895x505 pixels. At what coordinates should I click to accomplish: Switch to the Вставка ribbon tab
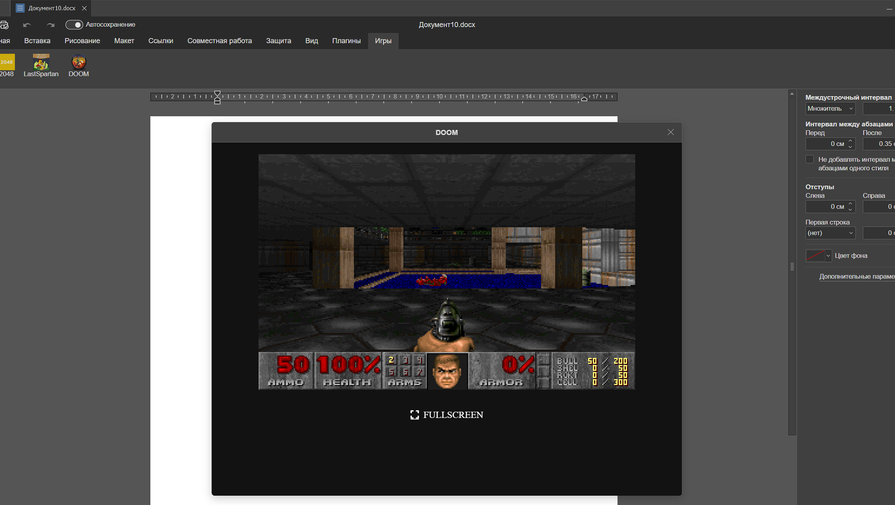[x=37, y=41]
